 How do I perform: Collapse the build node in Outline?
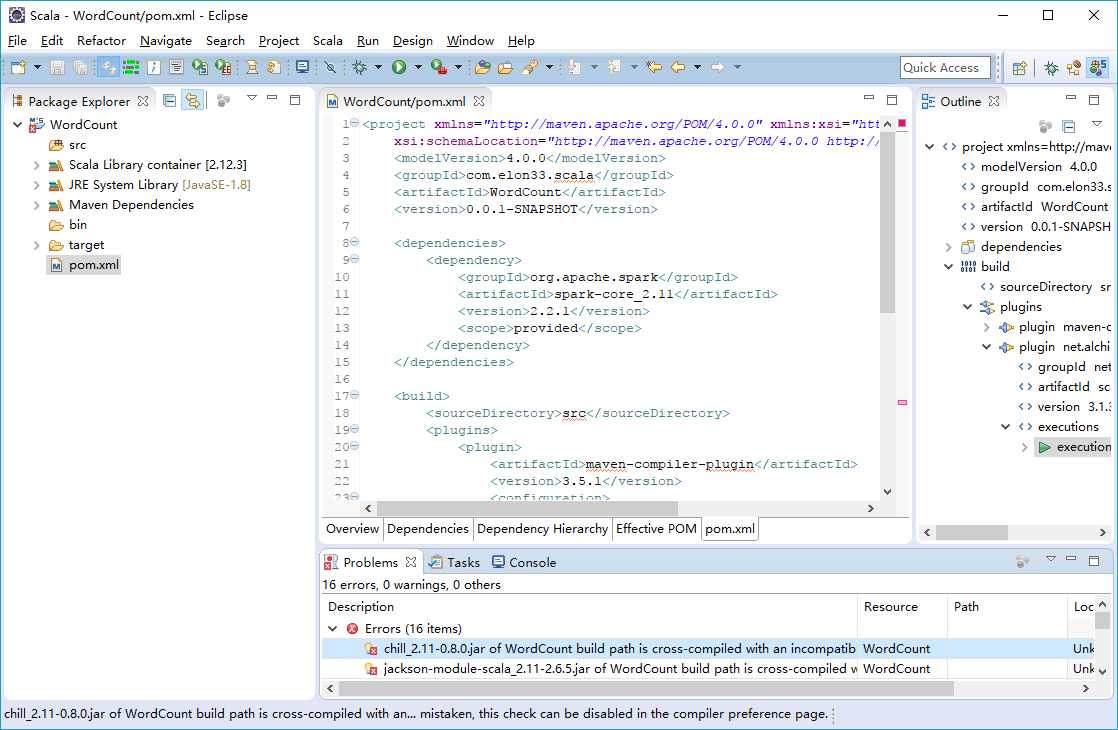click(948, 267)
